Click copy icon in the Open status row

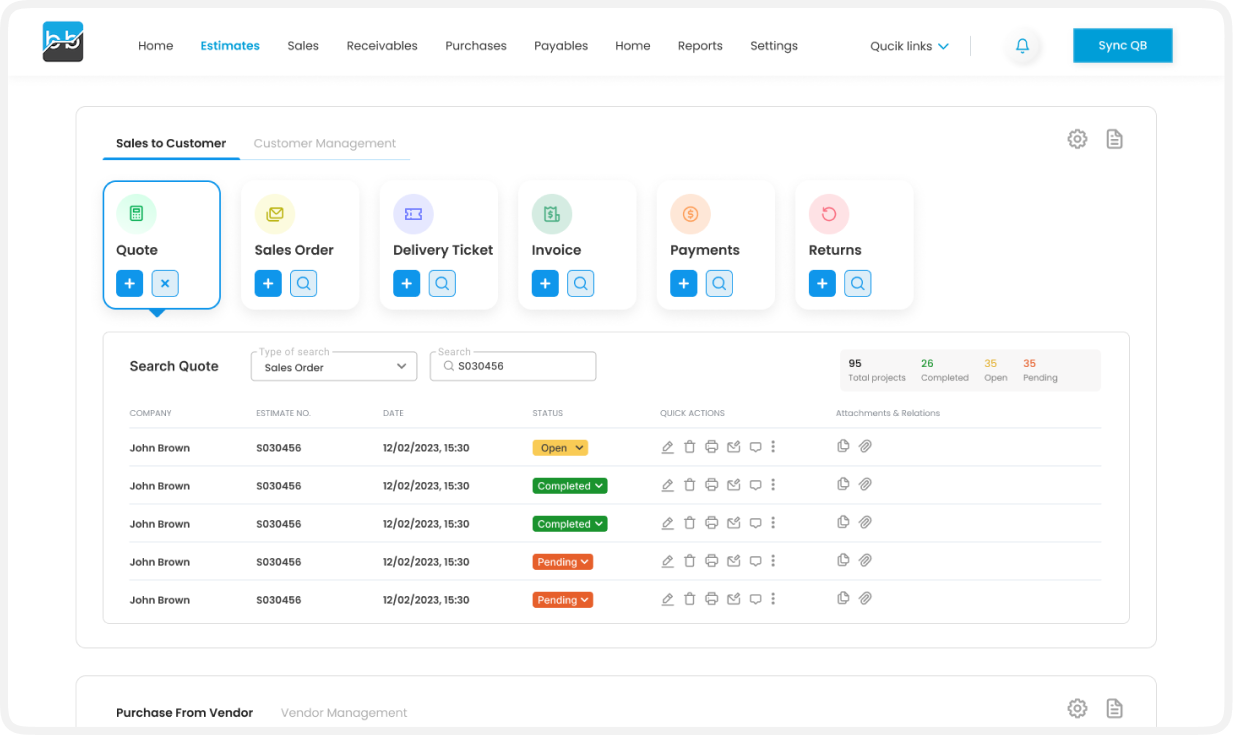843,446
